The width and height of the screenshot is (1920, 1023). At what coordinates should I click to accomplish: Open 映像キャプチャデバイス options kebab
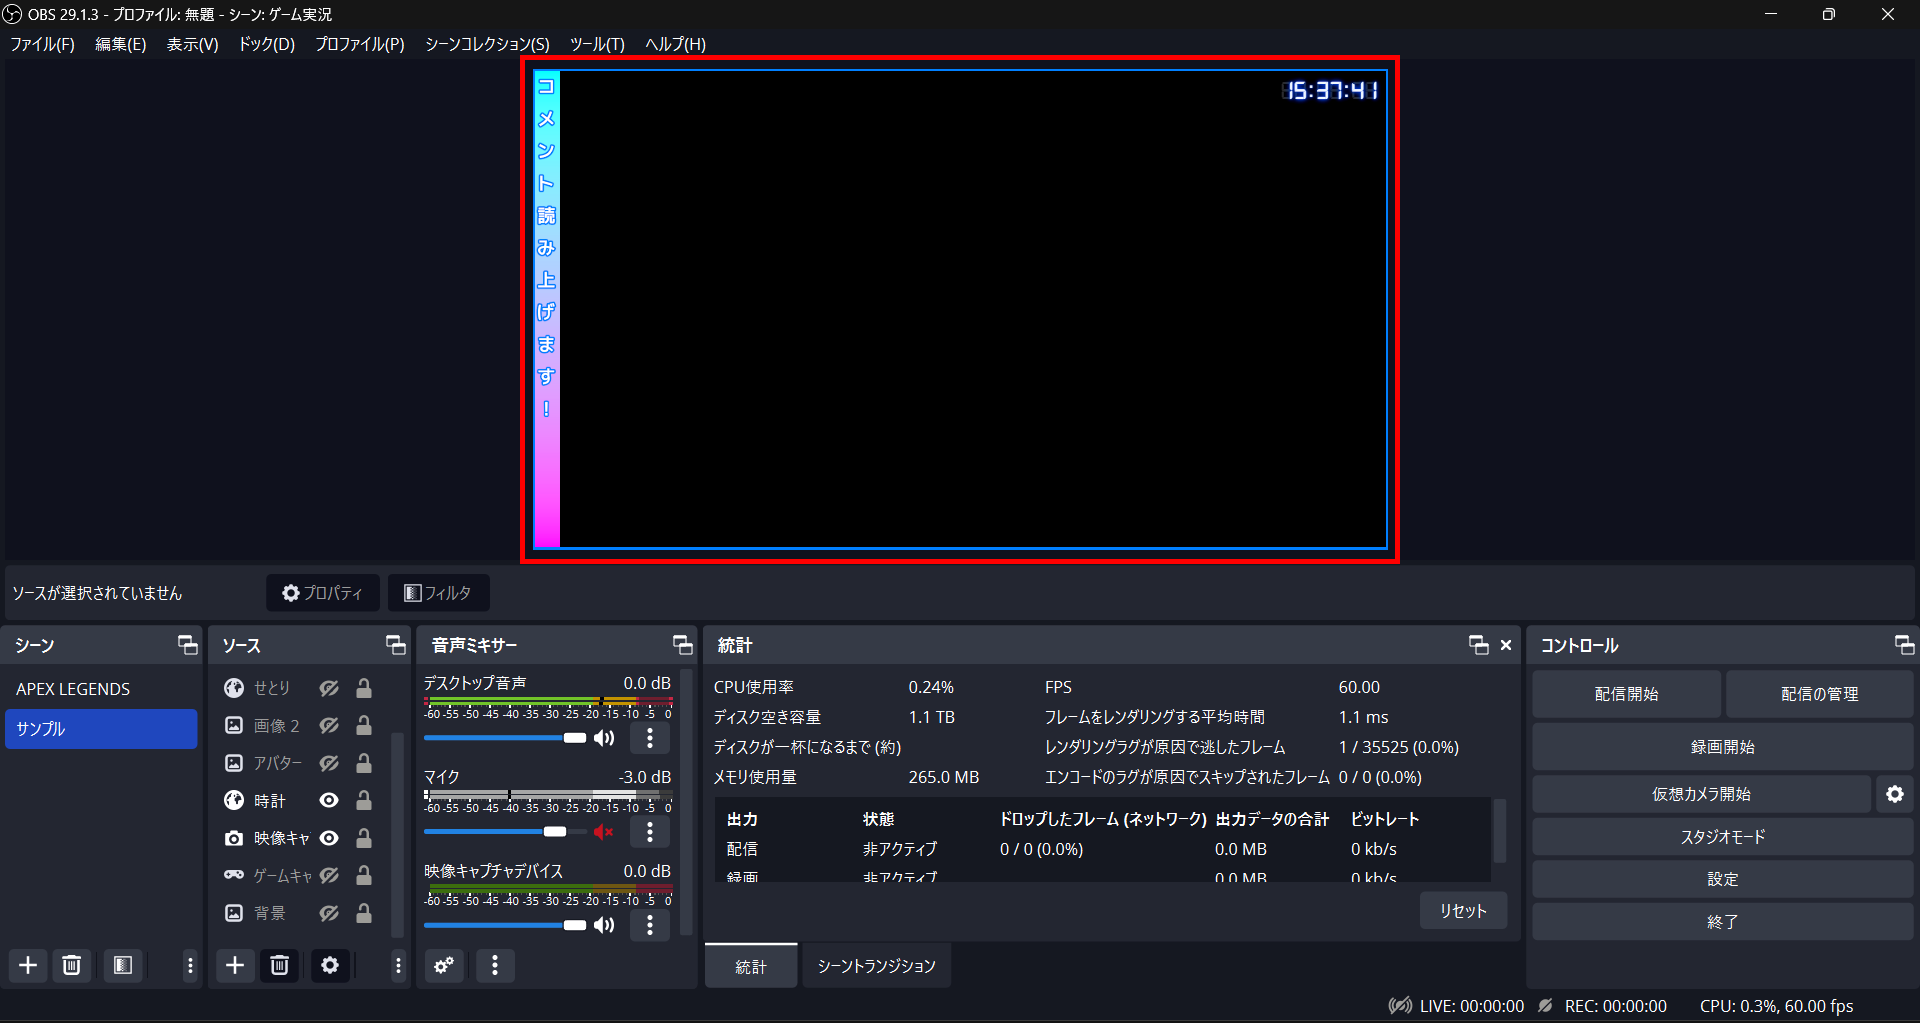click(650, 925)
